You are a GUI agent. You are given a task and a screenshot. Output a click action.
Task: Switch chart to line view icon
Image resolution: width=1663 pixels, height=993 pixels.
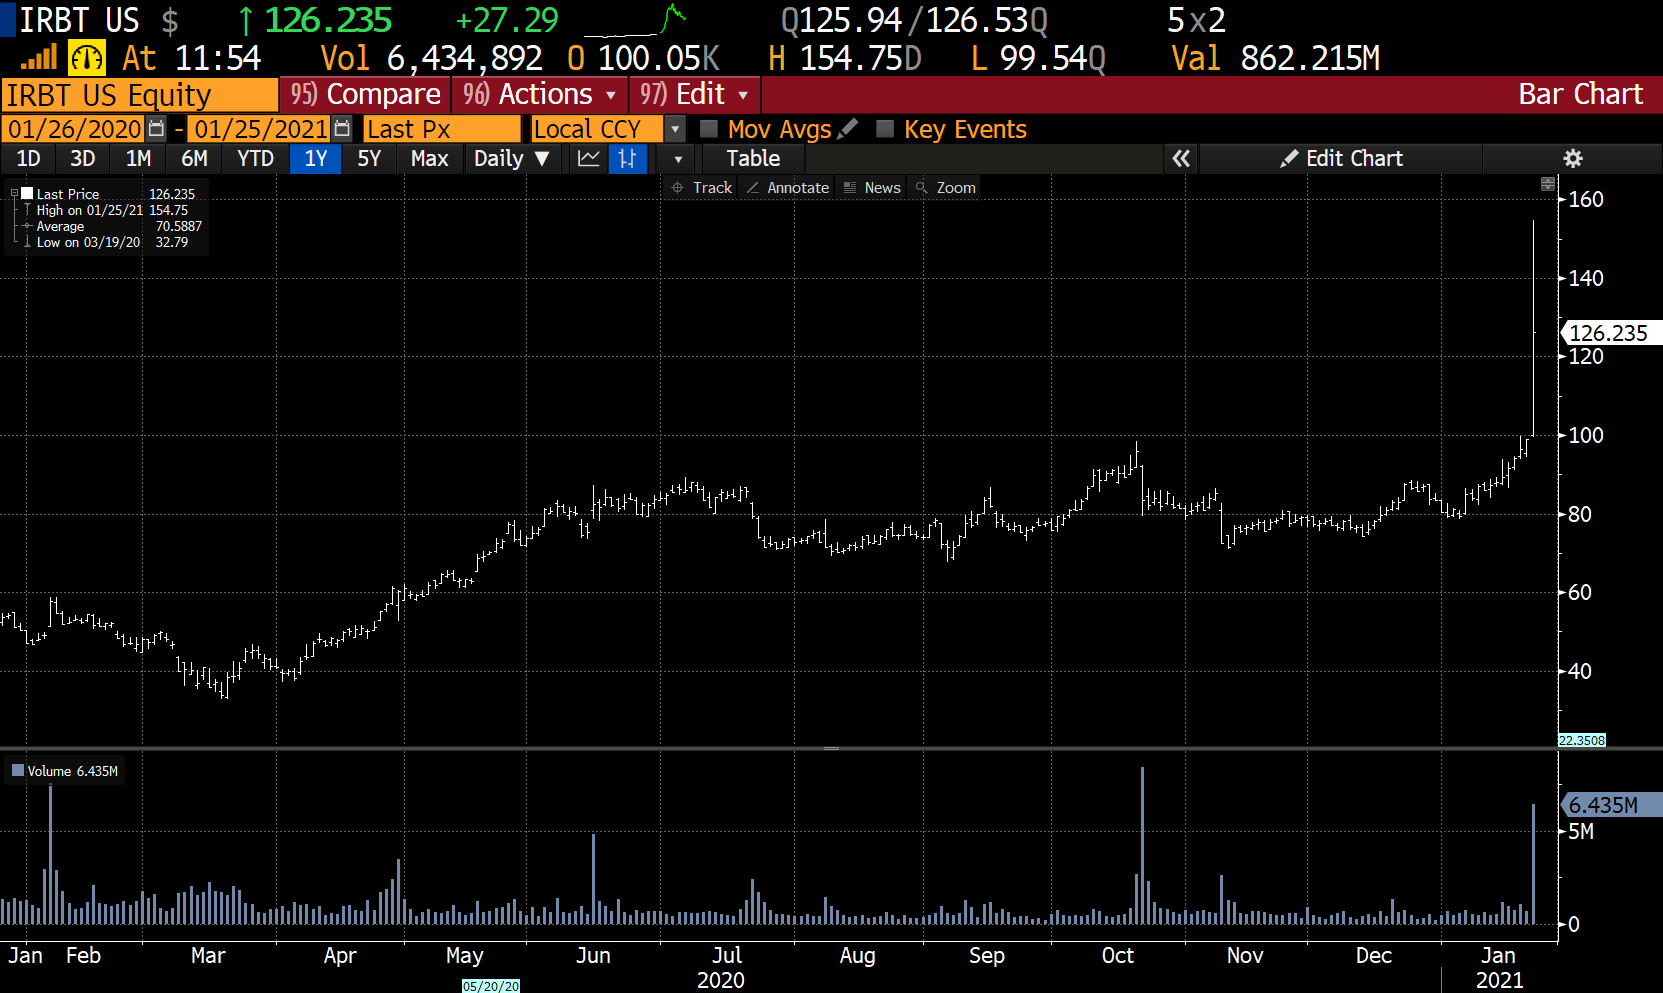point(588,158)
